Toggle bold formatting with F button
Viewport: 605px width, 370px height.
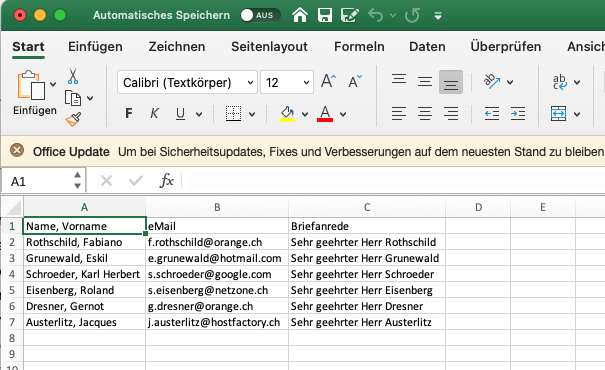(129, 113)
